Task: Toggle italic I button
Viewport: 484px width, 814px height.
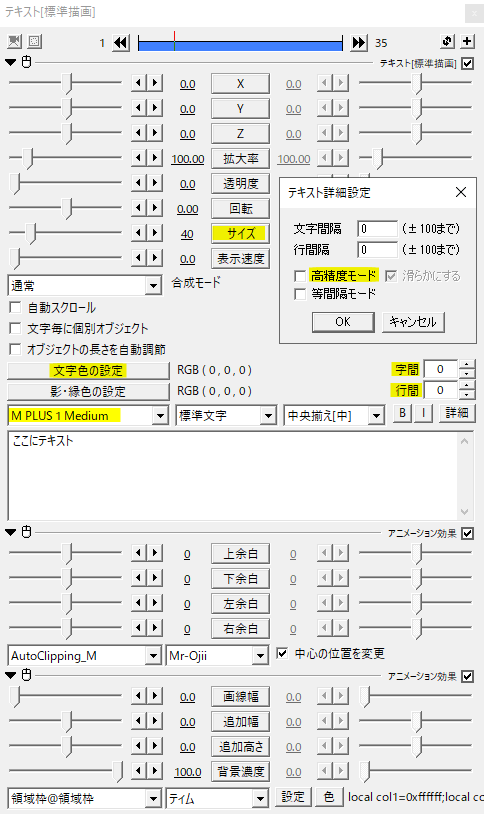Action: 424,413
